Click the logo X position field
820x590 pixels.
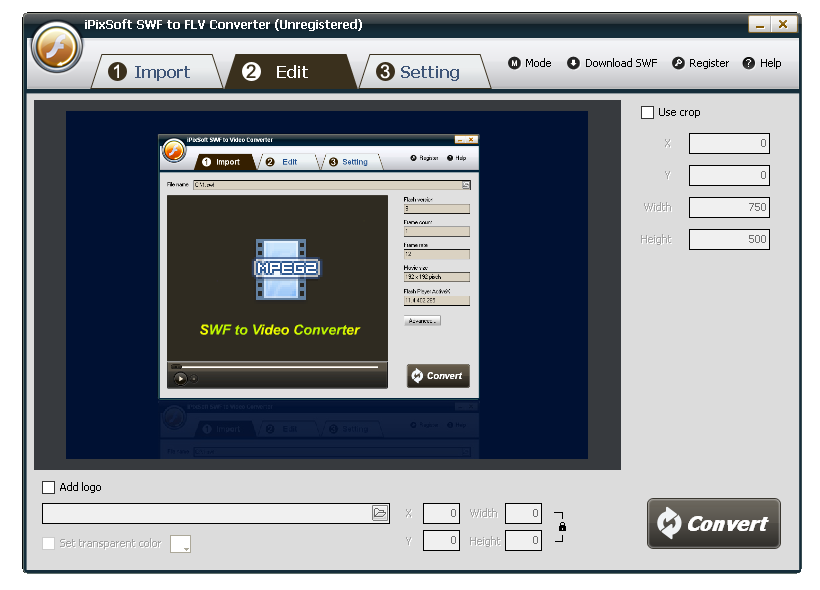(x=441, y=513)
